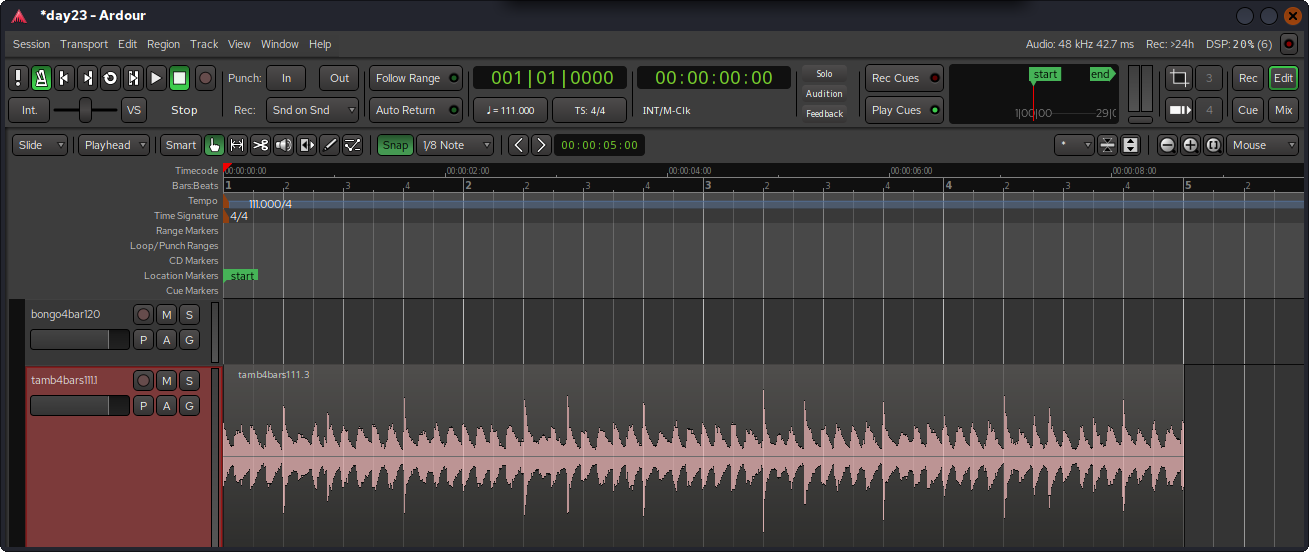Image resolution: width=1309 pixels, height=552 pixels.
Task: Select the Cut (scissors) tool
Action: pos(260,145)
